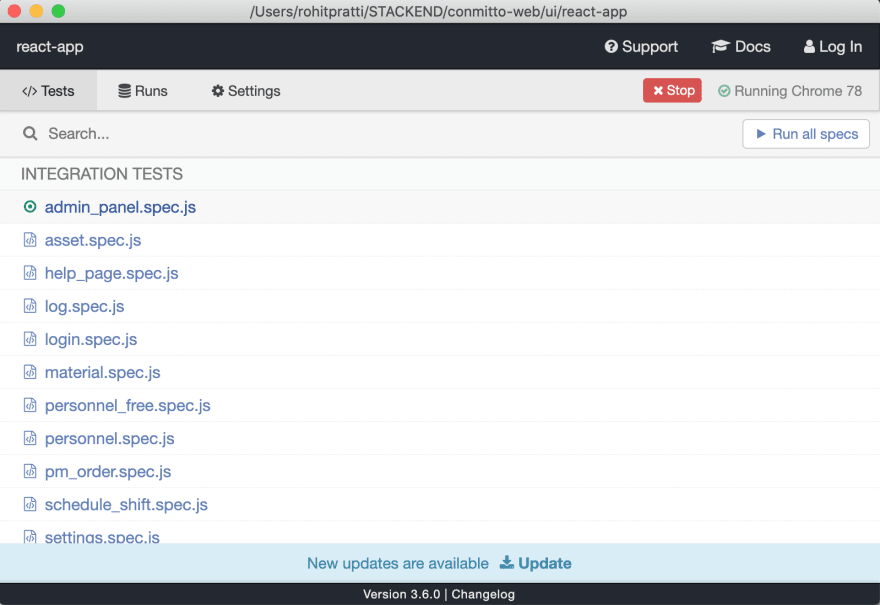
Task: Click the question mark Support icon
Action: pyautogui.click(x=611, y=47)
